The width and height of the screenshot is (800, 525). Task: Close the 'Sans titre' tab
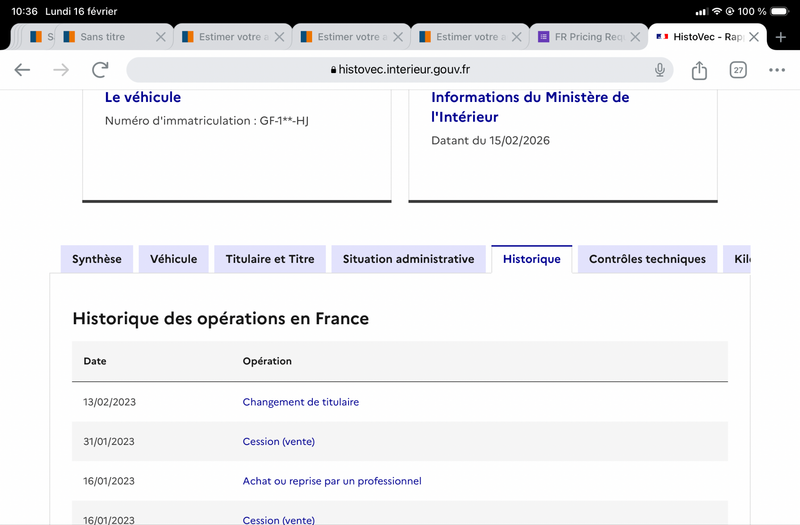[x=160, y=37]
